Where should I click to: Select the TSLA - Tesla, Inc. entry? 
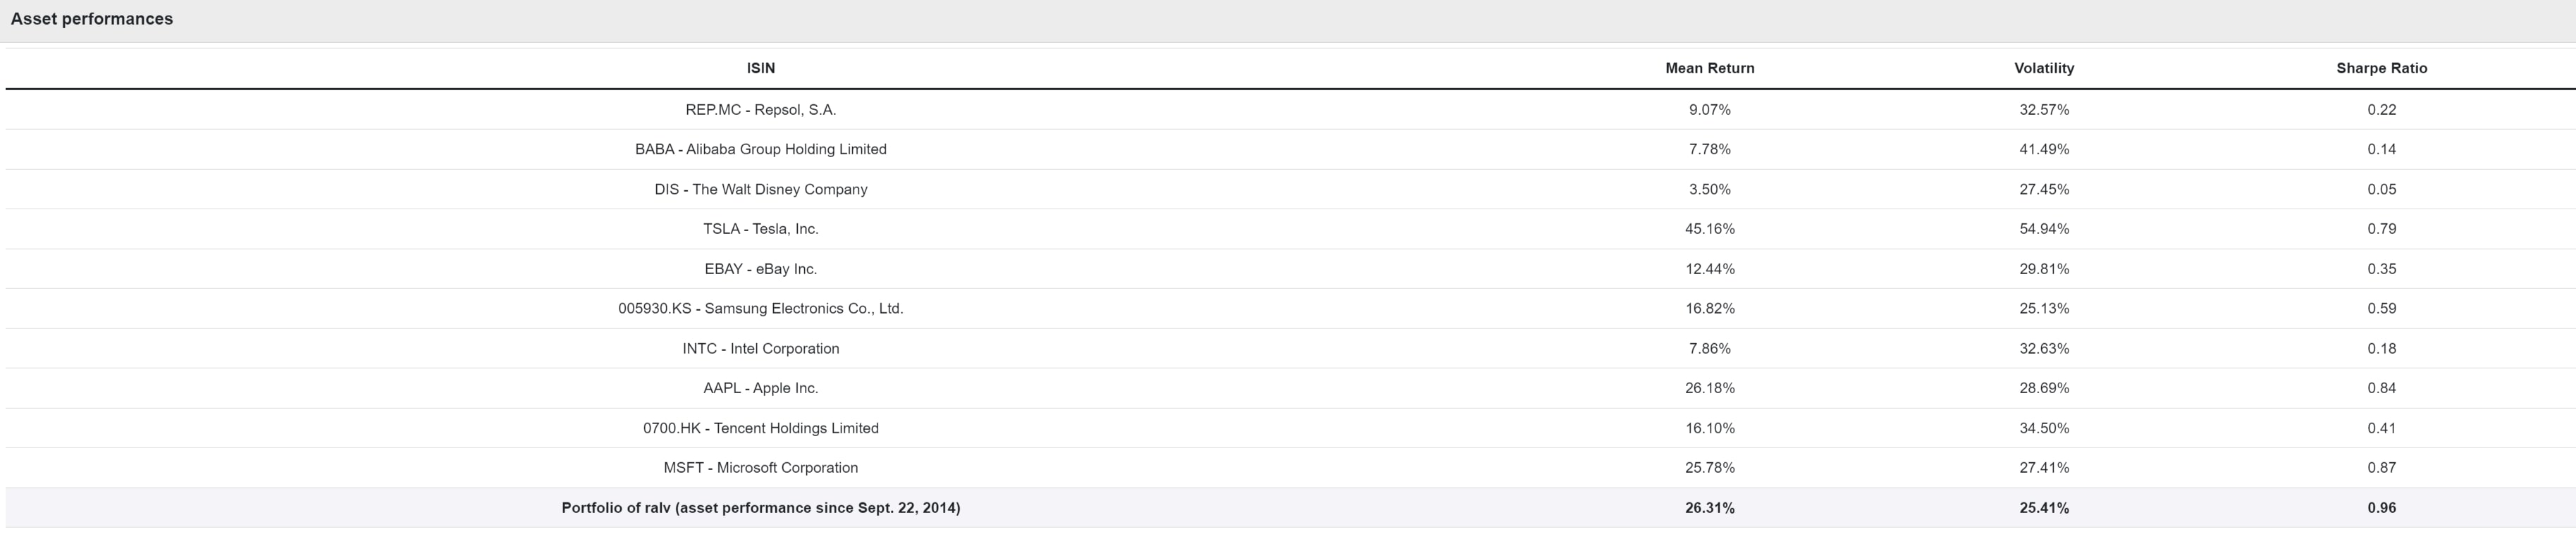1290,229
